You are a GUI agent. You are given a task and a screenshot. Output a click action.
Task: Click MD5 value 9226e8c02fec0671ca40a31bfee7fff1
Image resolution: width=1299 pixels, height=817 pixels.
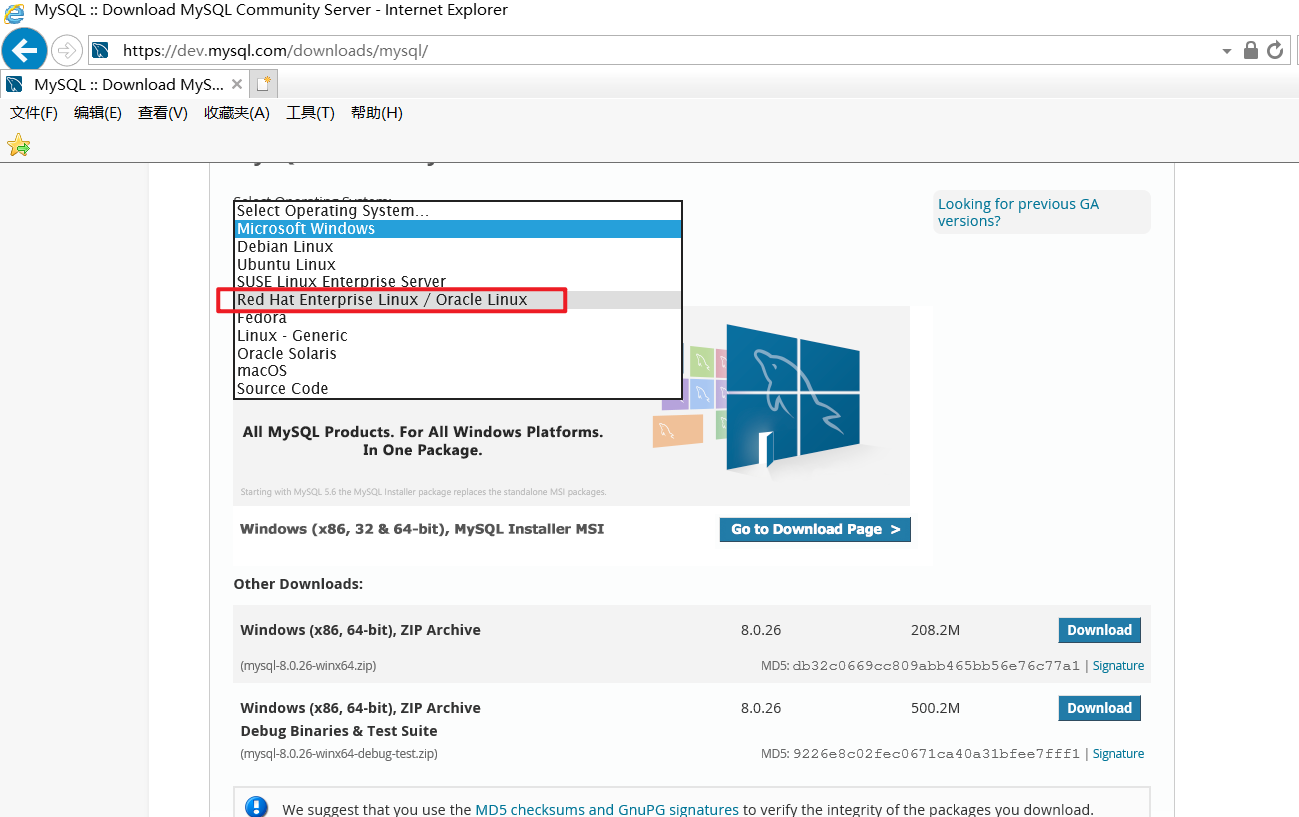pyautogui.click(x=936, y=754)
